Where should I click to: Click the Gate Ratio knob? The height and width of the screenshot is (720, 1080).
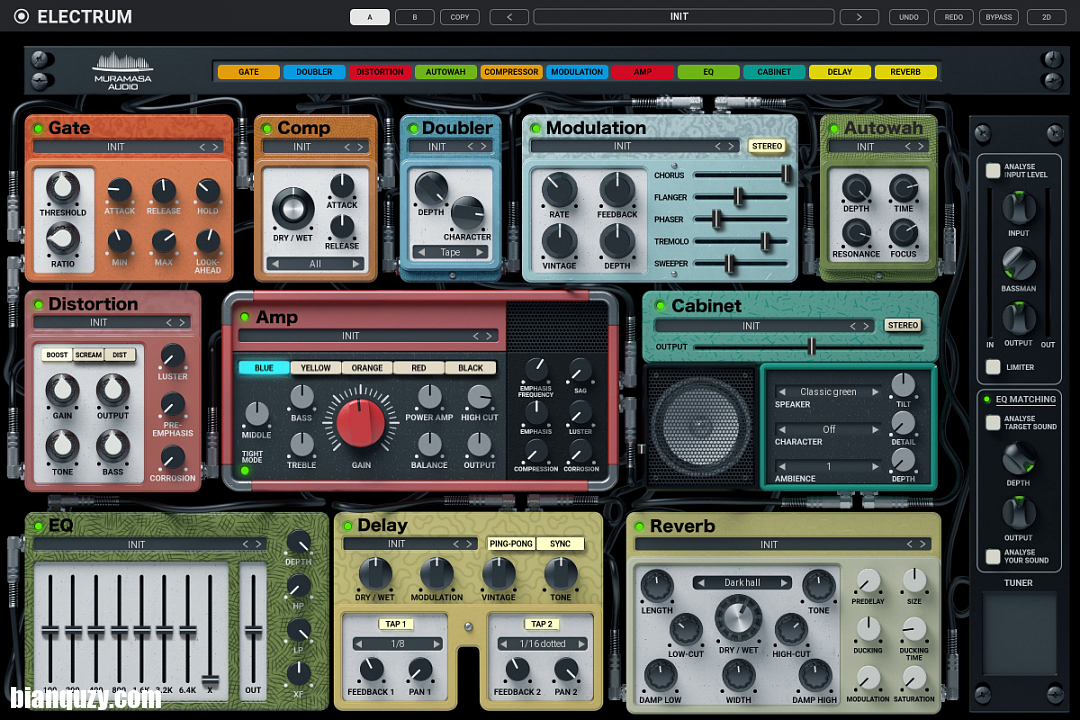(x=63, y=239)
